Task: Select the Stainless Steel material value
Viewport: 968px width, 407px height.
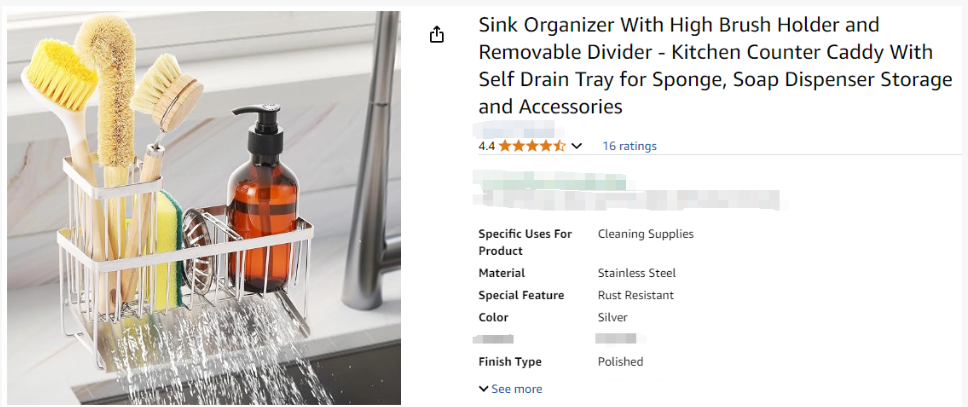Action: (636, 273)
